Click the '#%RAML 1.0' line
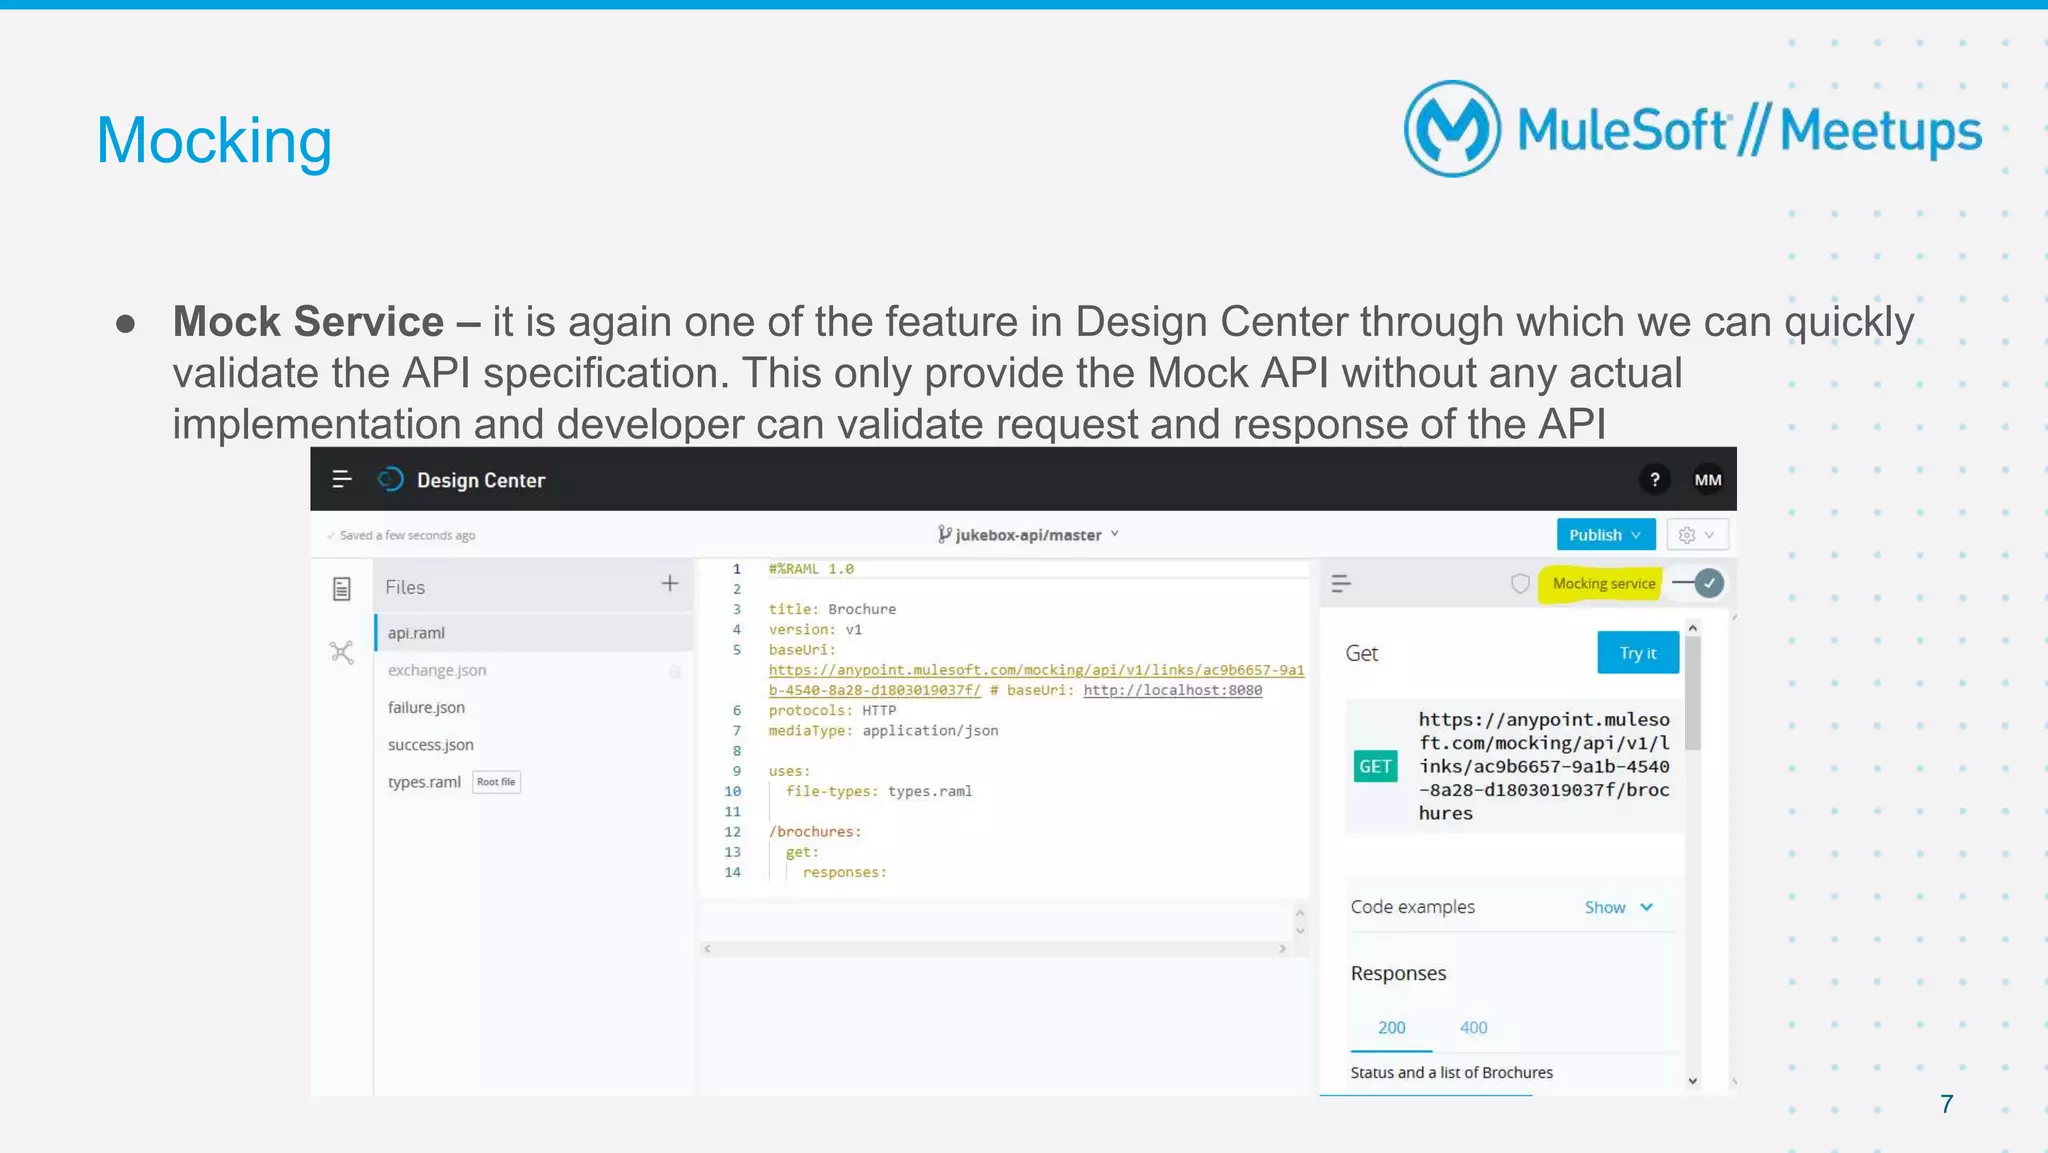 (x=811, y=569)
